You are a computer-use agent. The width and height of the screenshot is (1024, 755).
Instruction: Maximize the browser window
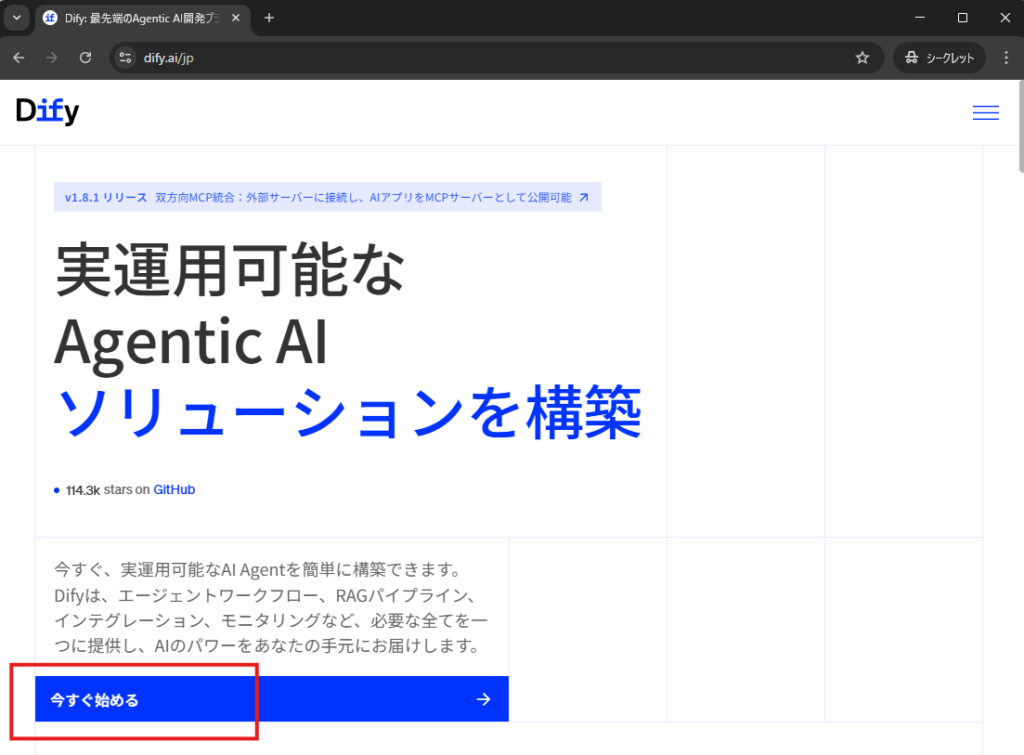(x=963, y=18)
